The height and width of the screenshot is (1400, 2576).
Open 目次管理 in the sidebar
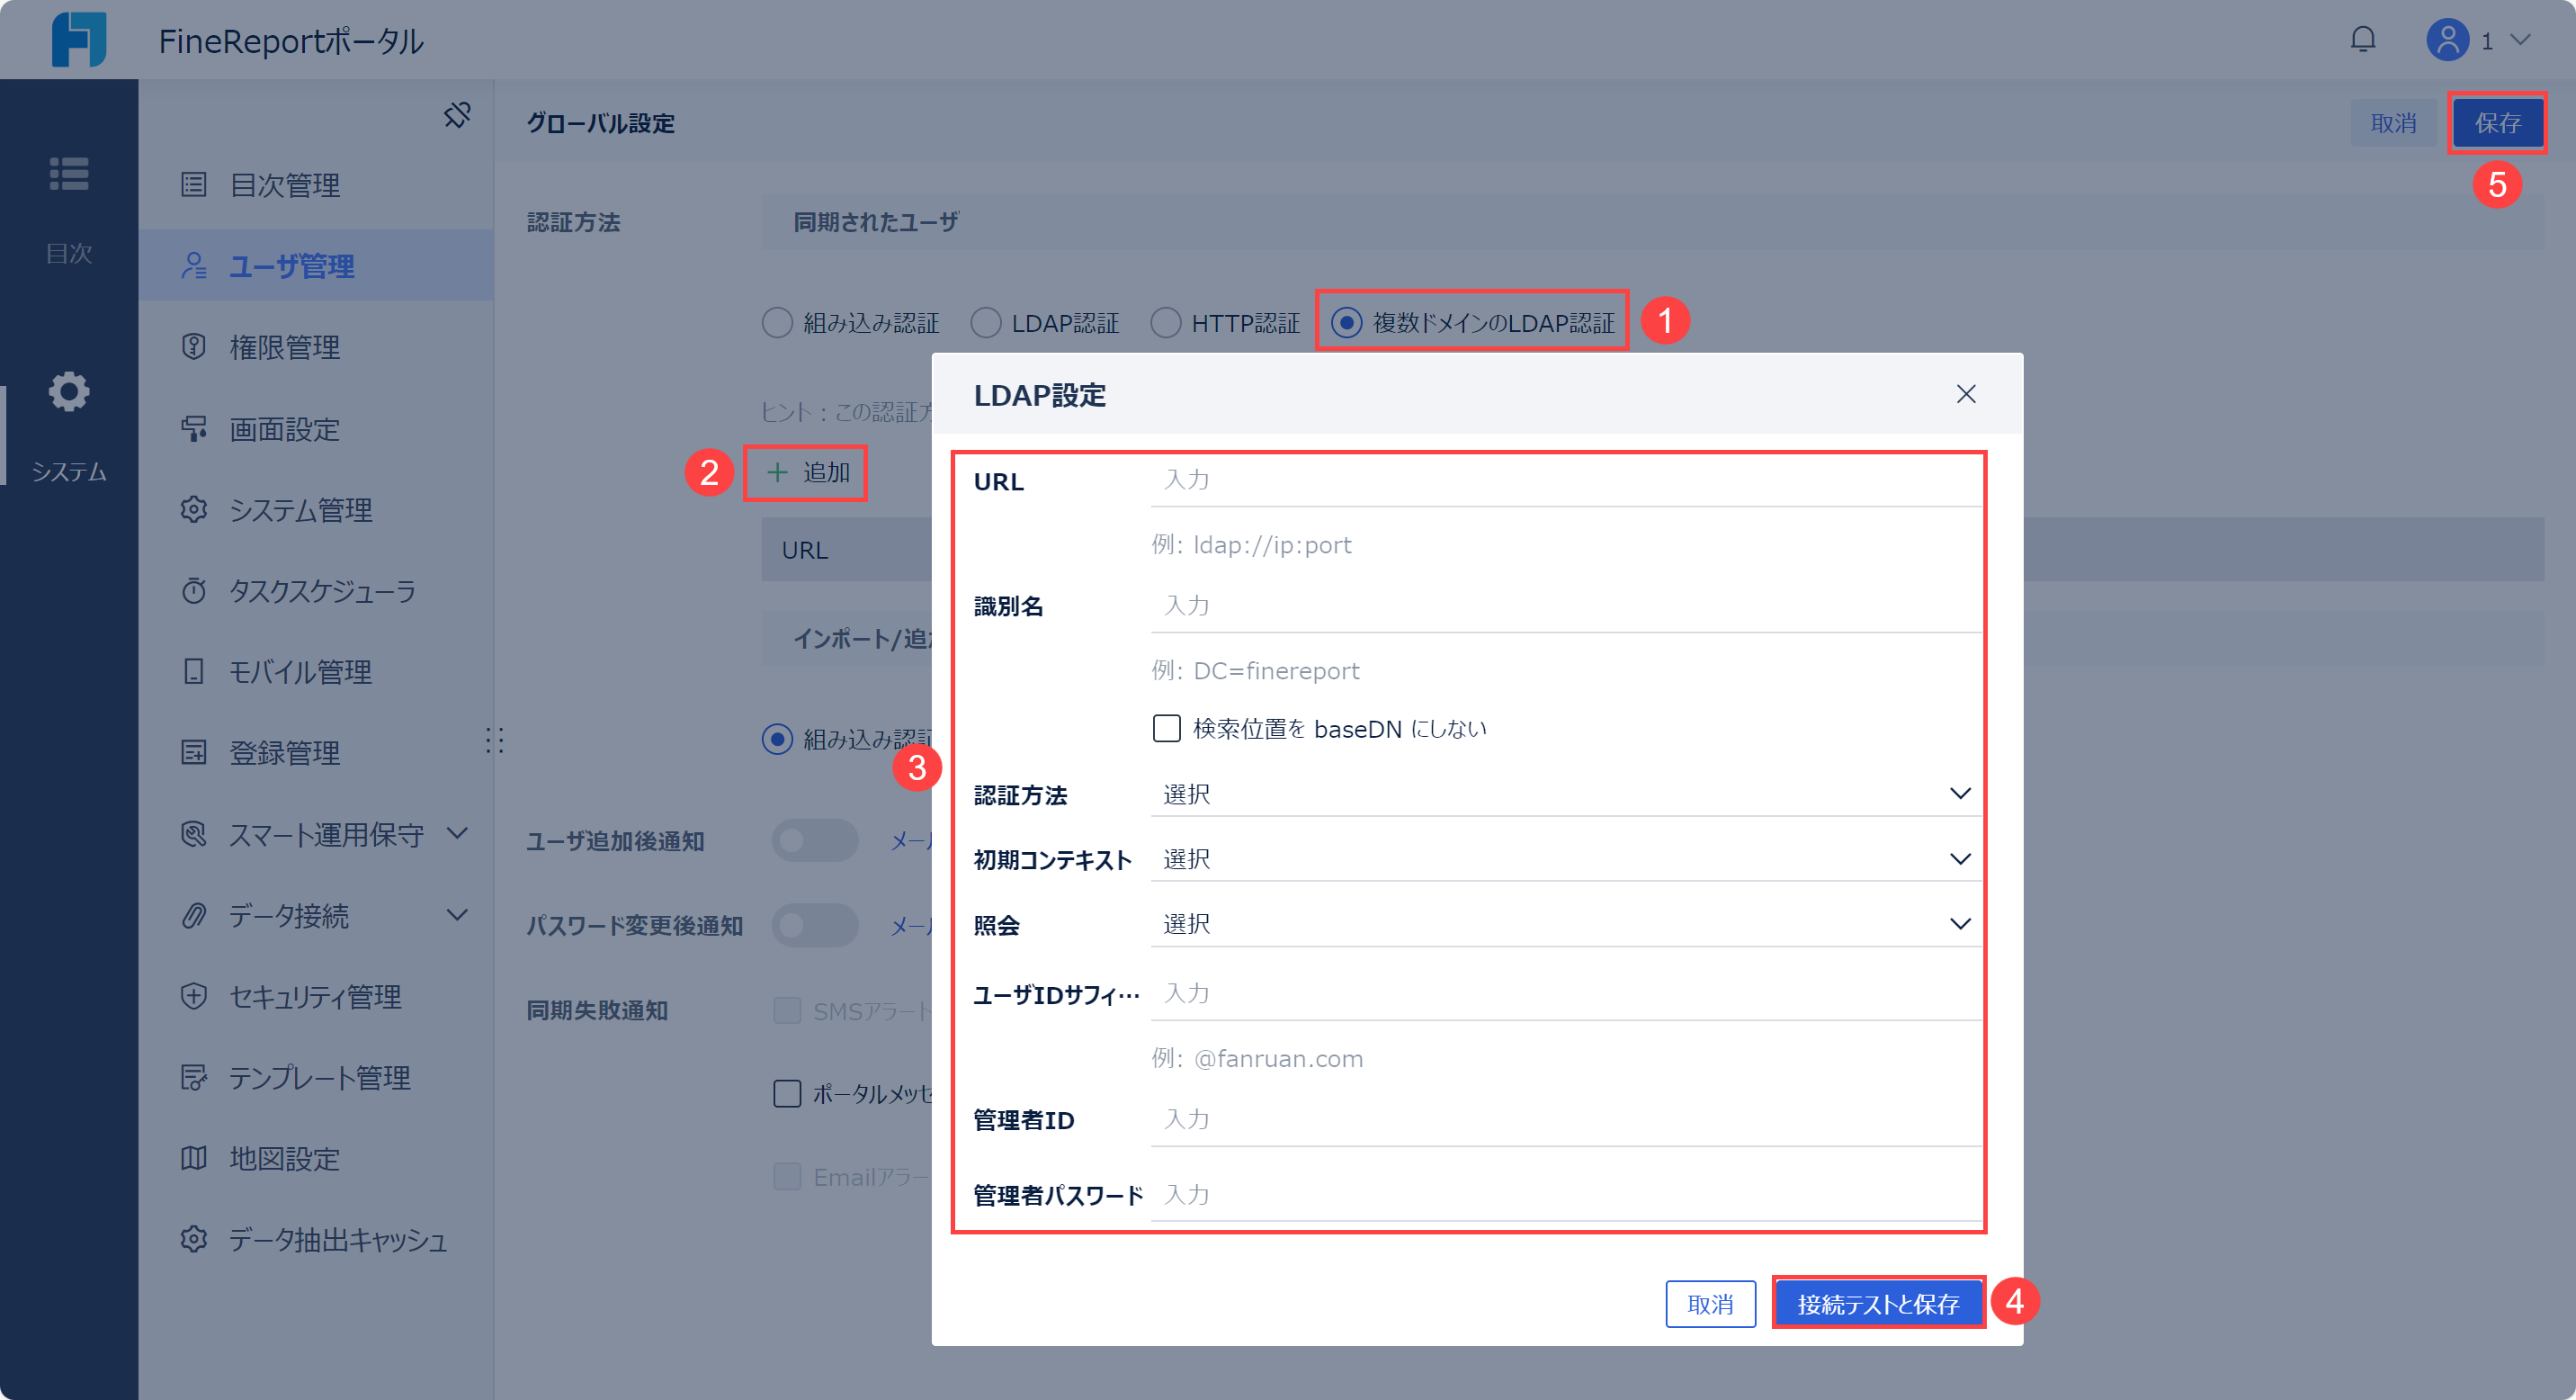tap(285, 185)
